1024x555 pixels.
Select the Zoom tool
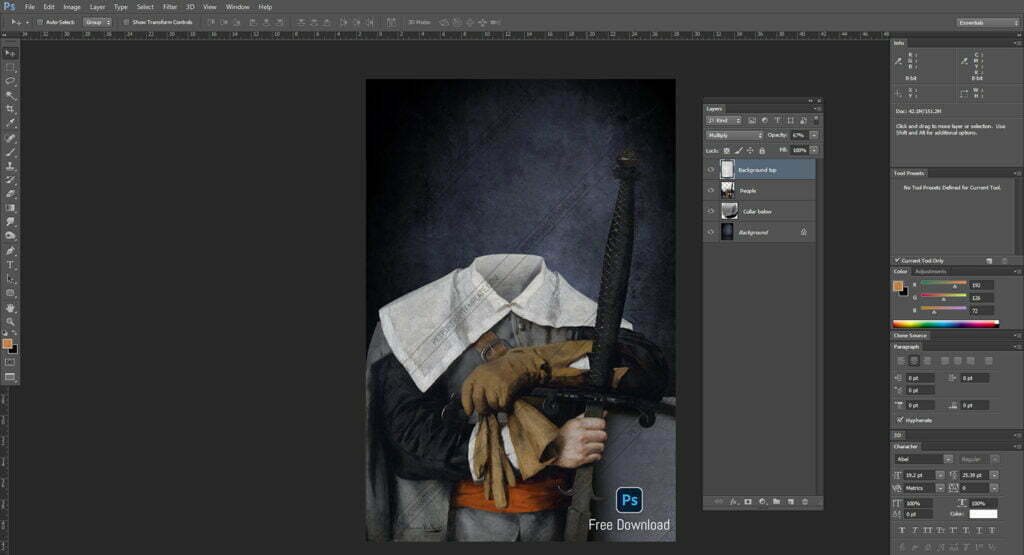coord(10,321)
